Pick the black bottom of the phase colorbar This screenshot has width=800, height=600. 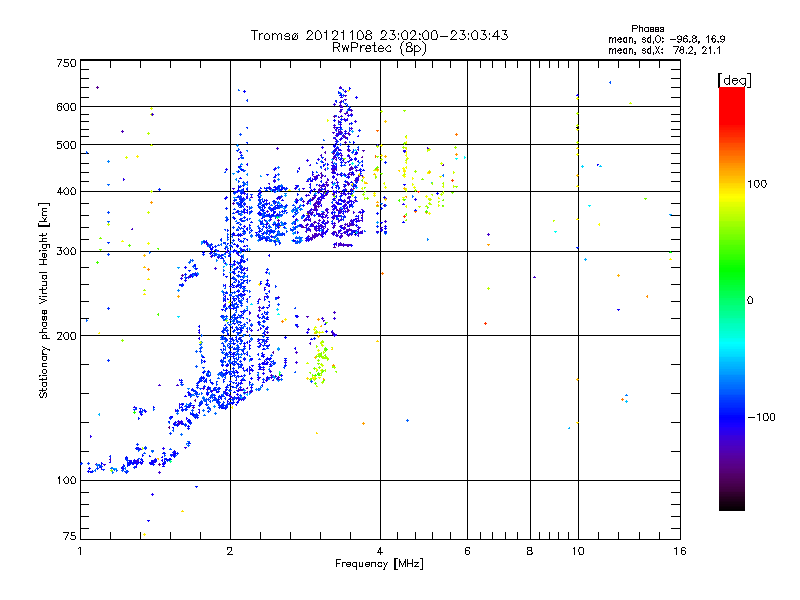coord(732,503)
